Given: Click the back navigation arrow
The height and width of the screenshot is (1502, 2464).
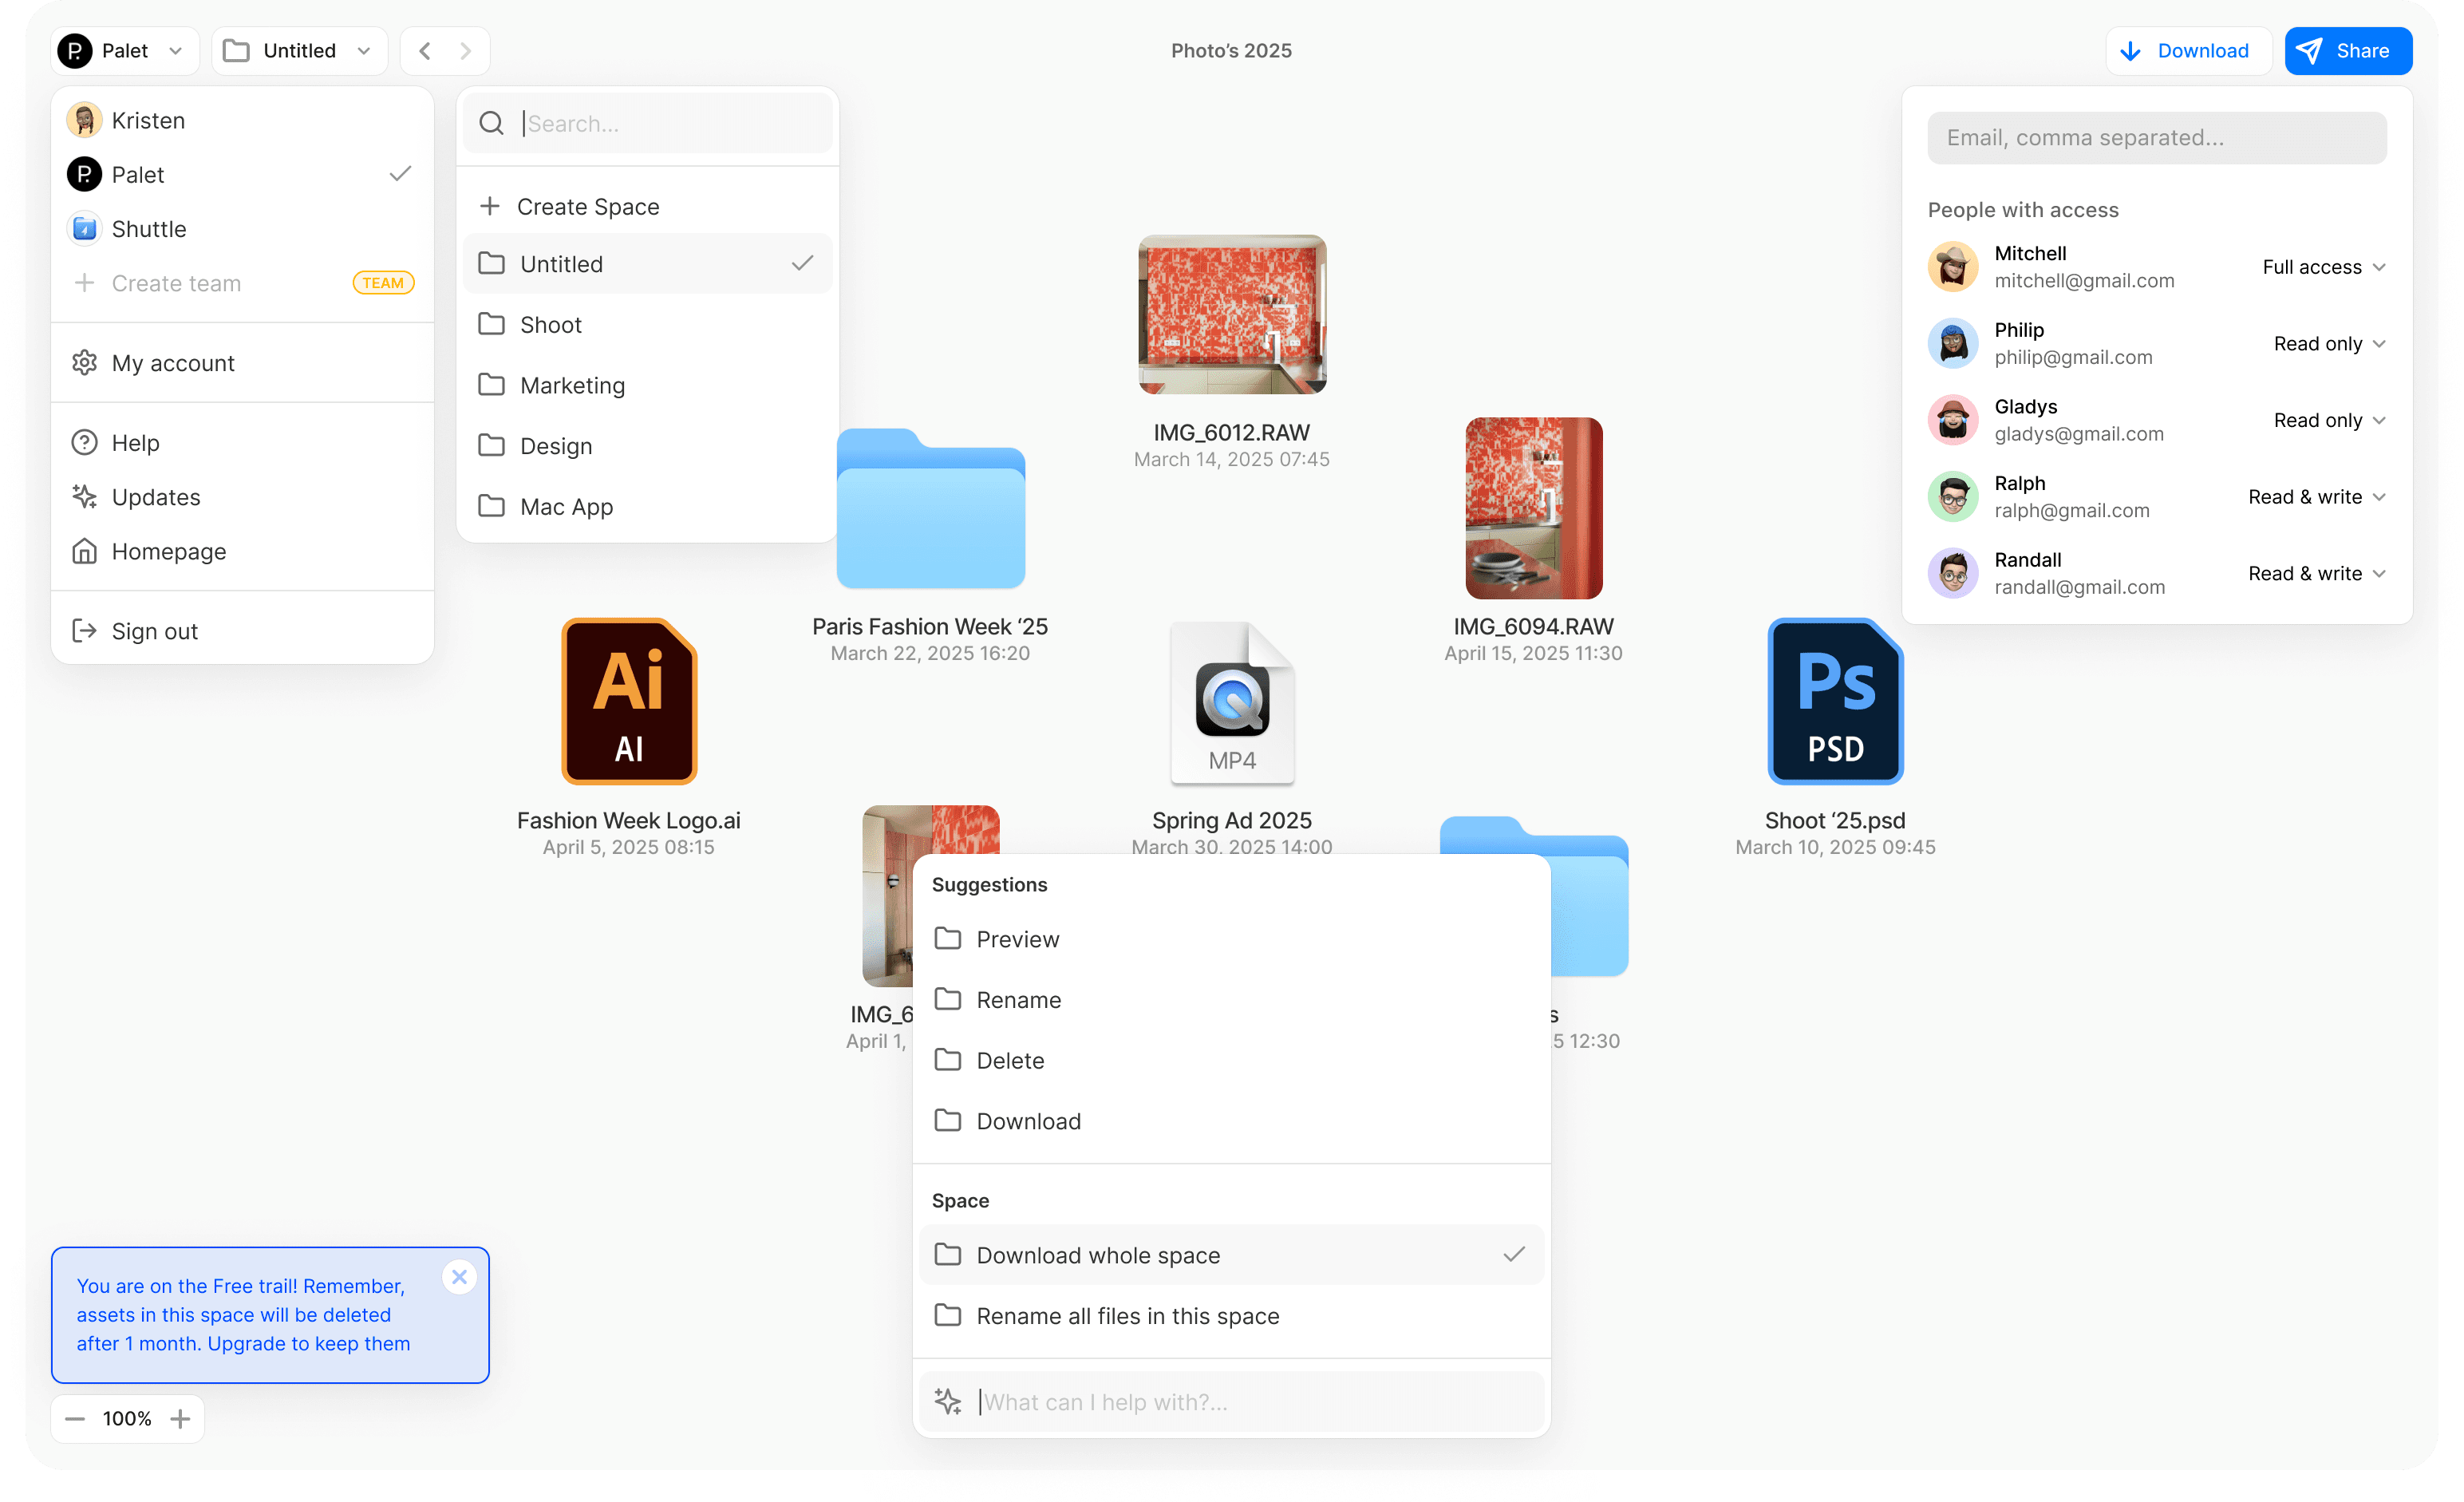Looking at the screenshot, I should pyautogui.click(x=425, y=51).
